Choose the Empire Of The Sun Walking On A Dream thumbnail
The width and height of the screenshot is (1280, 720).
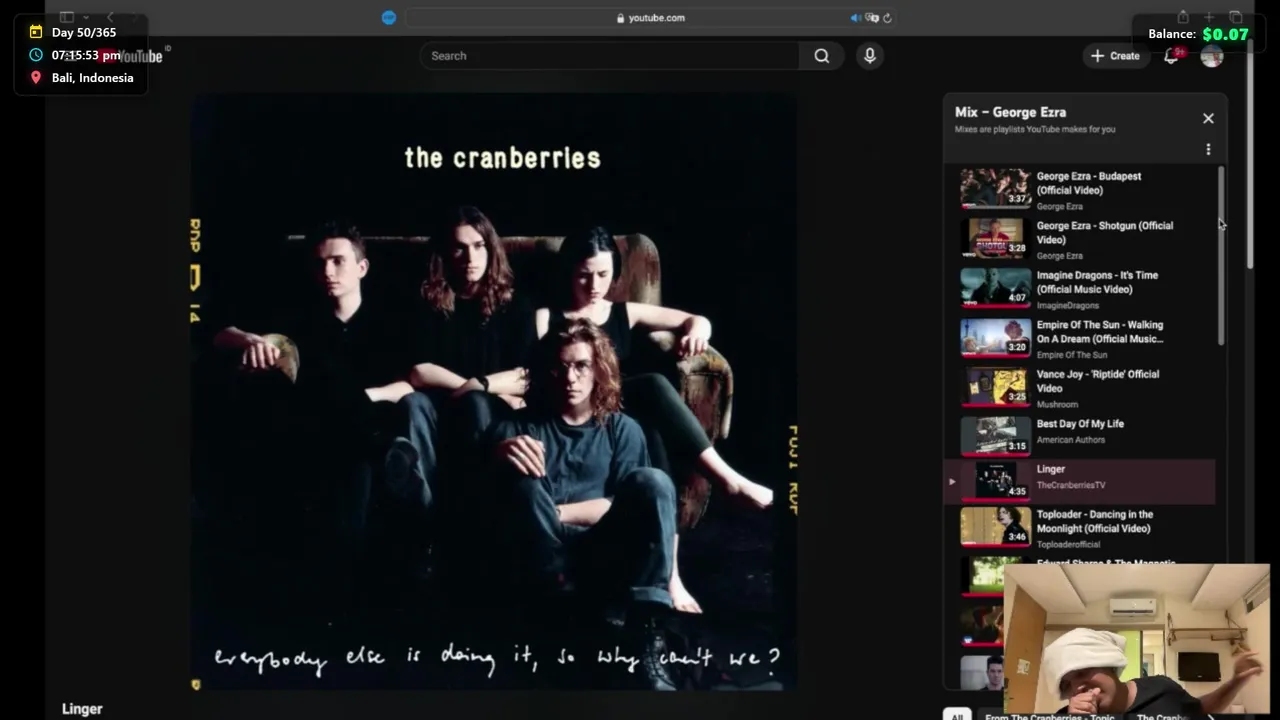coord(995,337)
